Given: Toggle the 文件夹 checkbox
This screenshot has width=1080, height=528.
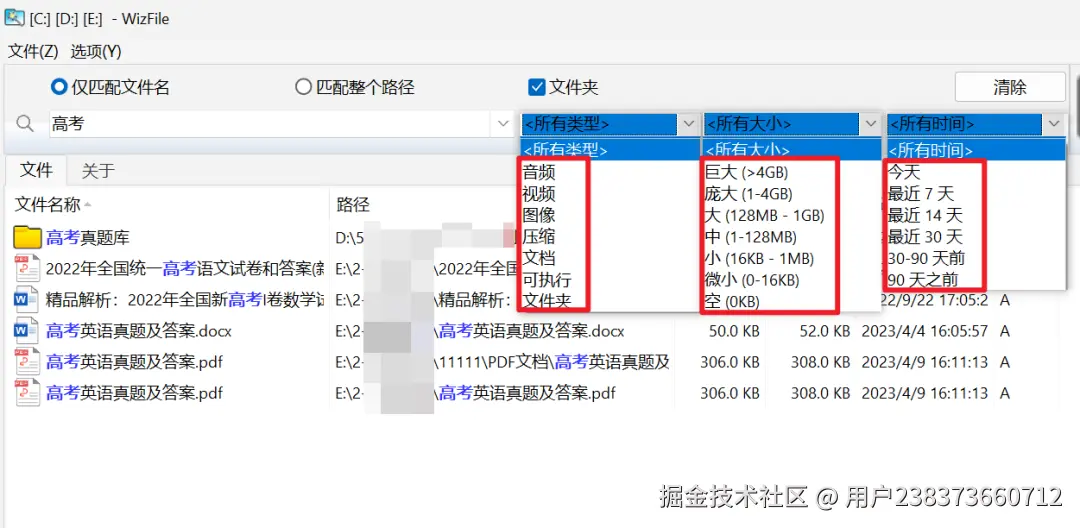Looking at the screenshot, I should [537, 87].
